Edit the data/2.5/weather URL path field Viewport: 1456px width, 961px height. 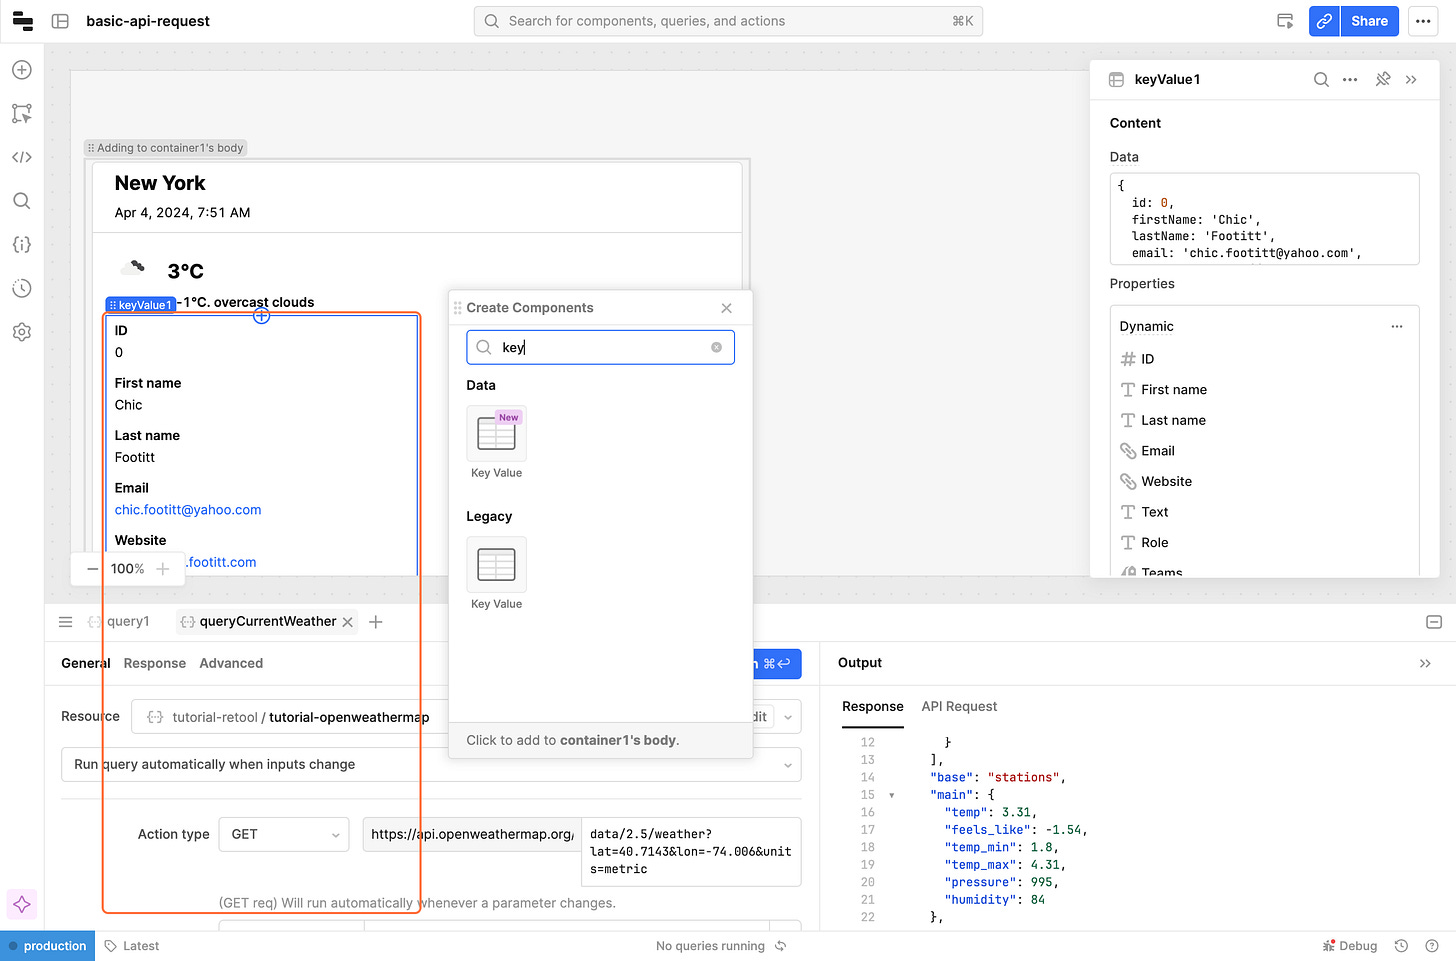(691, 852)
